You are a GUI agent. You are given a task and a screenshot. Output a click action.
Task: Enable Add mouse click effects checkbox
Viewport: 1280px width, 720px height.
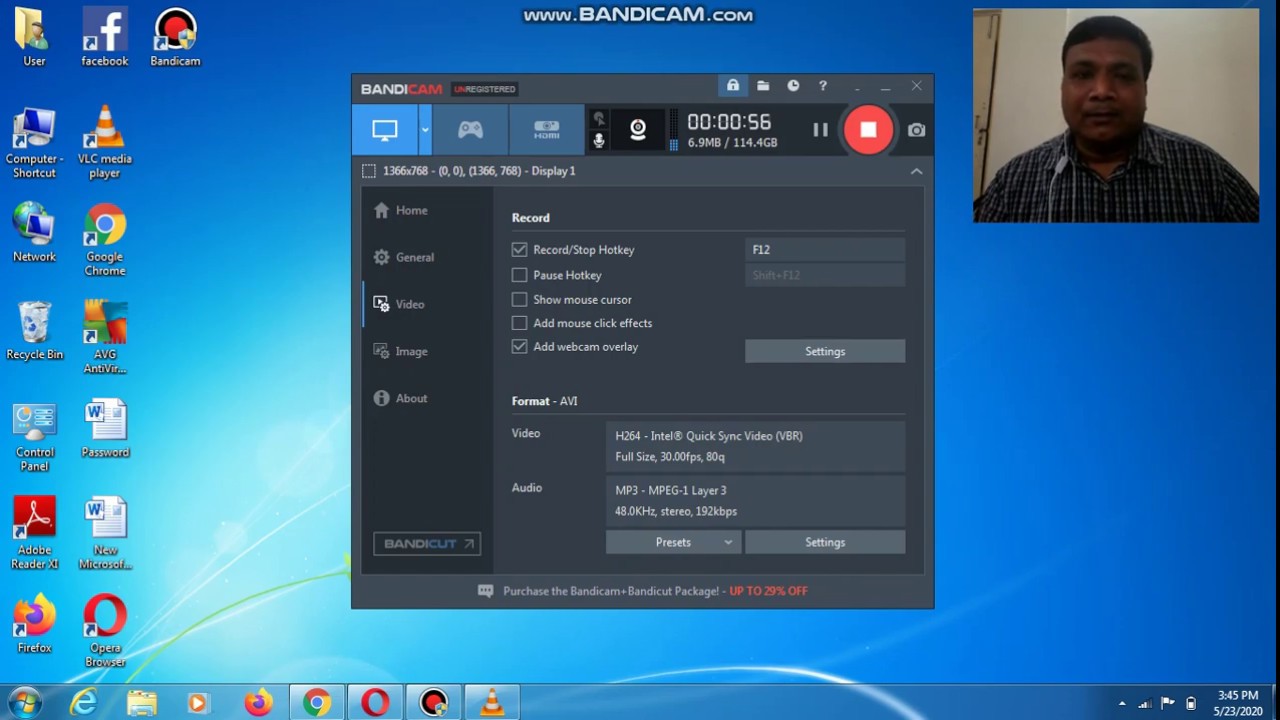click(x=519, y=323)
